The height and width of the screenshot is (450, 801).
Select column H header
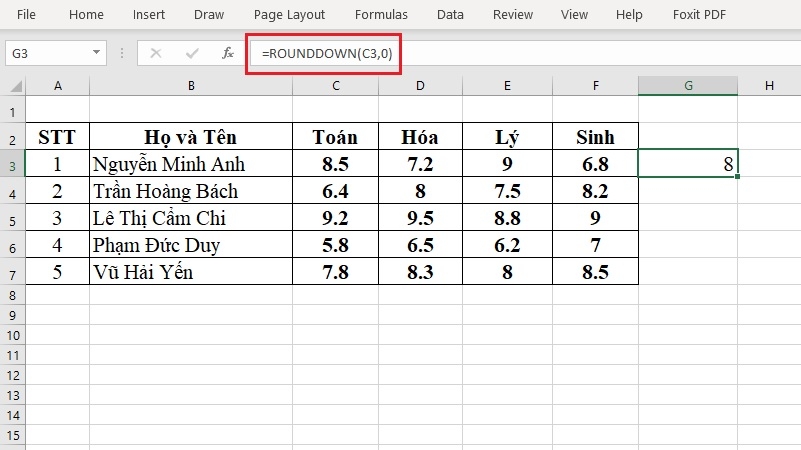coord(769,86)
